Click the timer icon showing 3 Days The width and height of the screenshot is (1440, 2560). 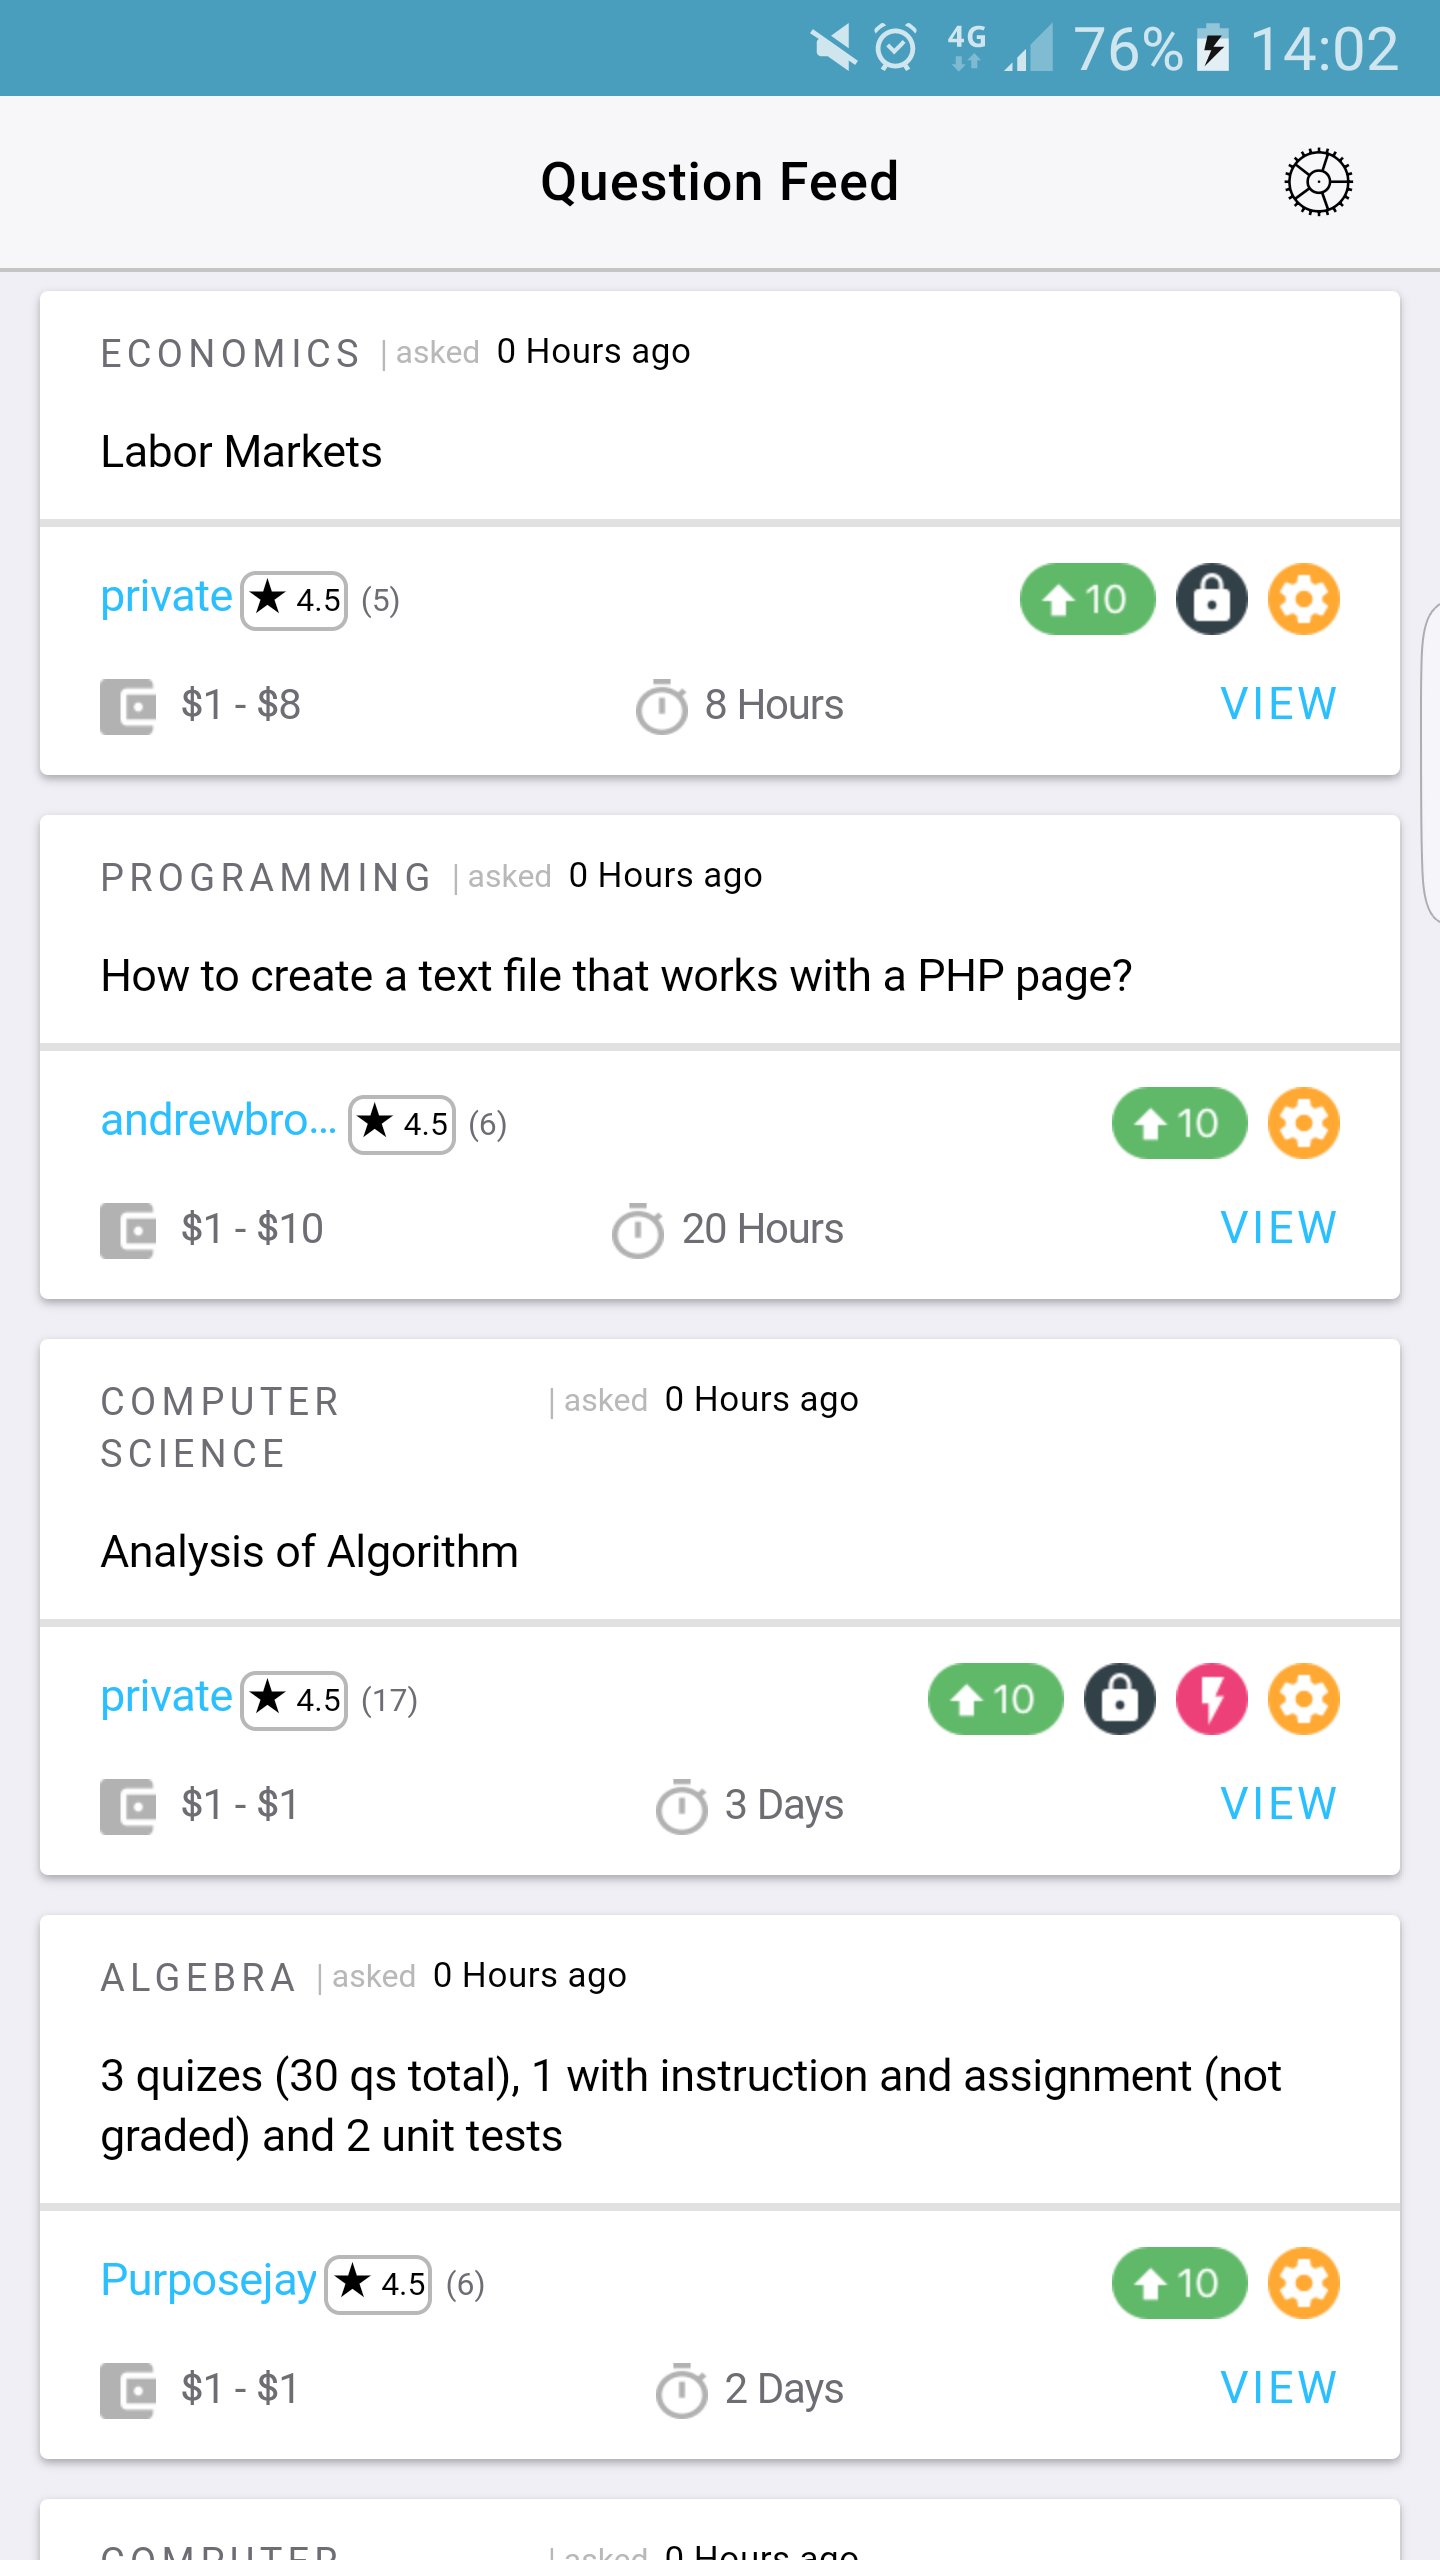(679, 1804)
